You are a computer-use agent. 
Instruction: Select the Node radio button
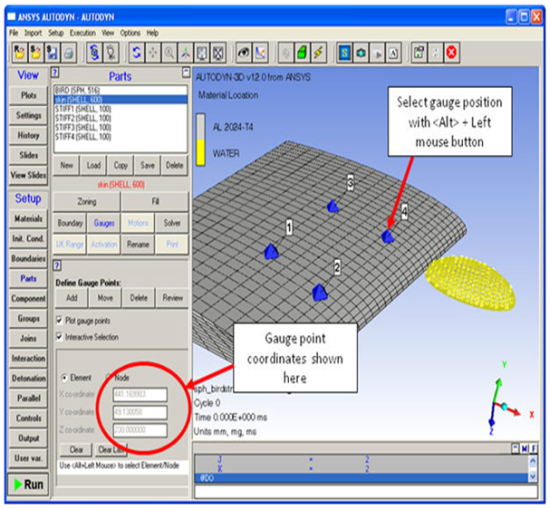pos(109,377)
